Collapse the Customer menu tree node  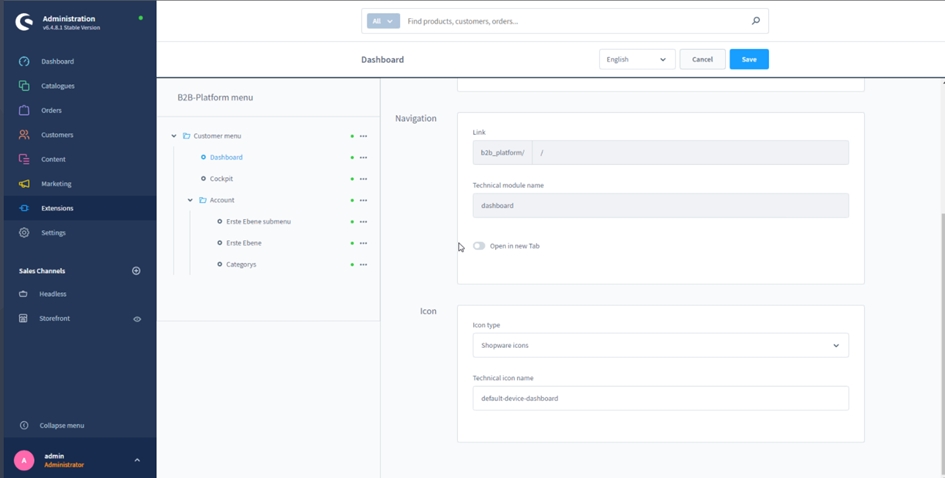pos(174,136)
